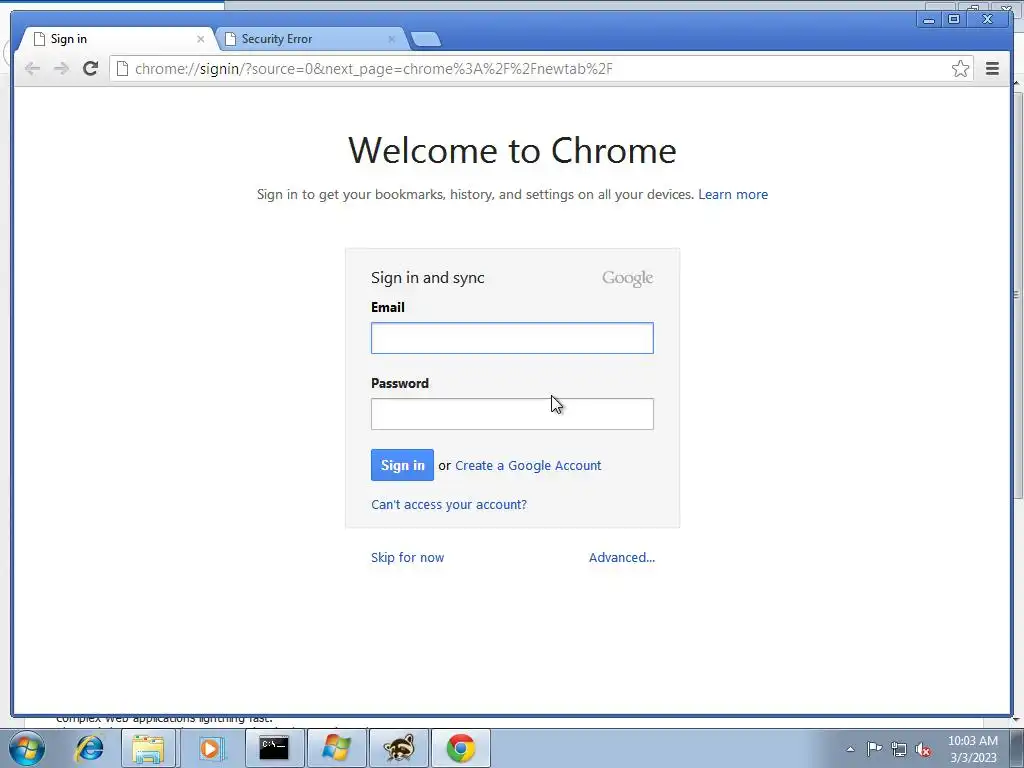Open the network tray icon

pyautogui.click(x=899, y=749)
